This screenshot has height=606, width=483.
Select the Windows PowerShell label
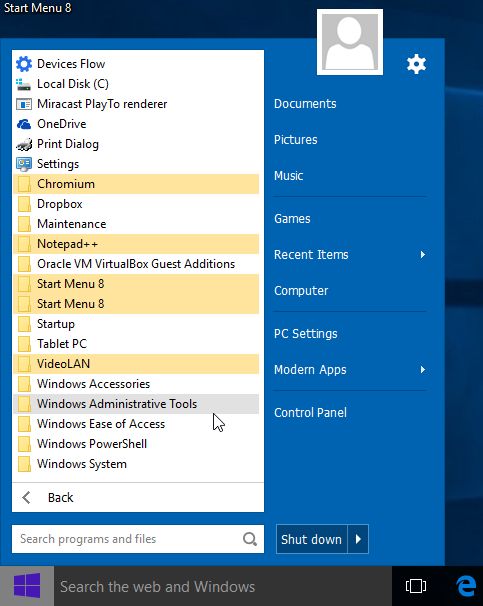point(92,444)
